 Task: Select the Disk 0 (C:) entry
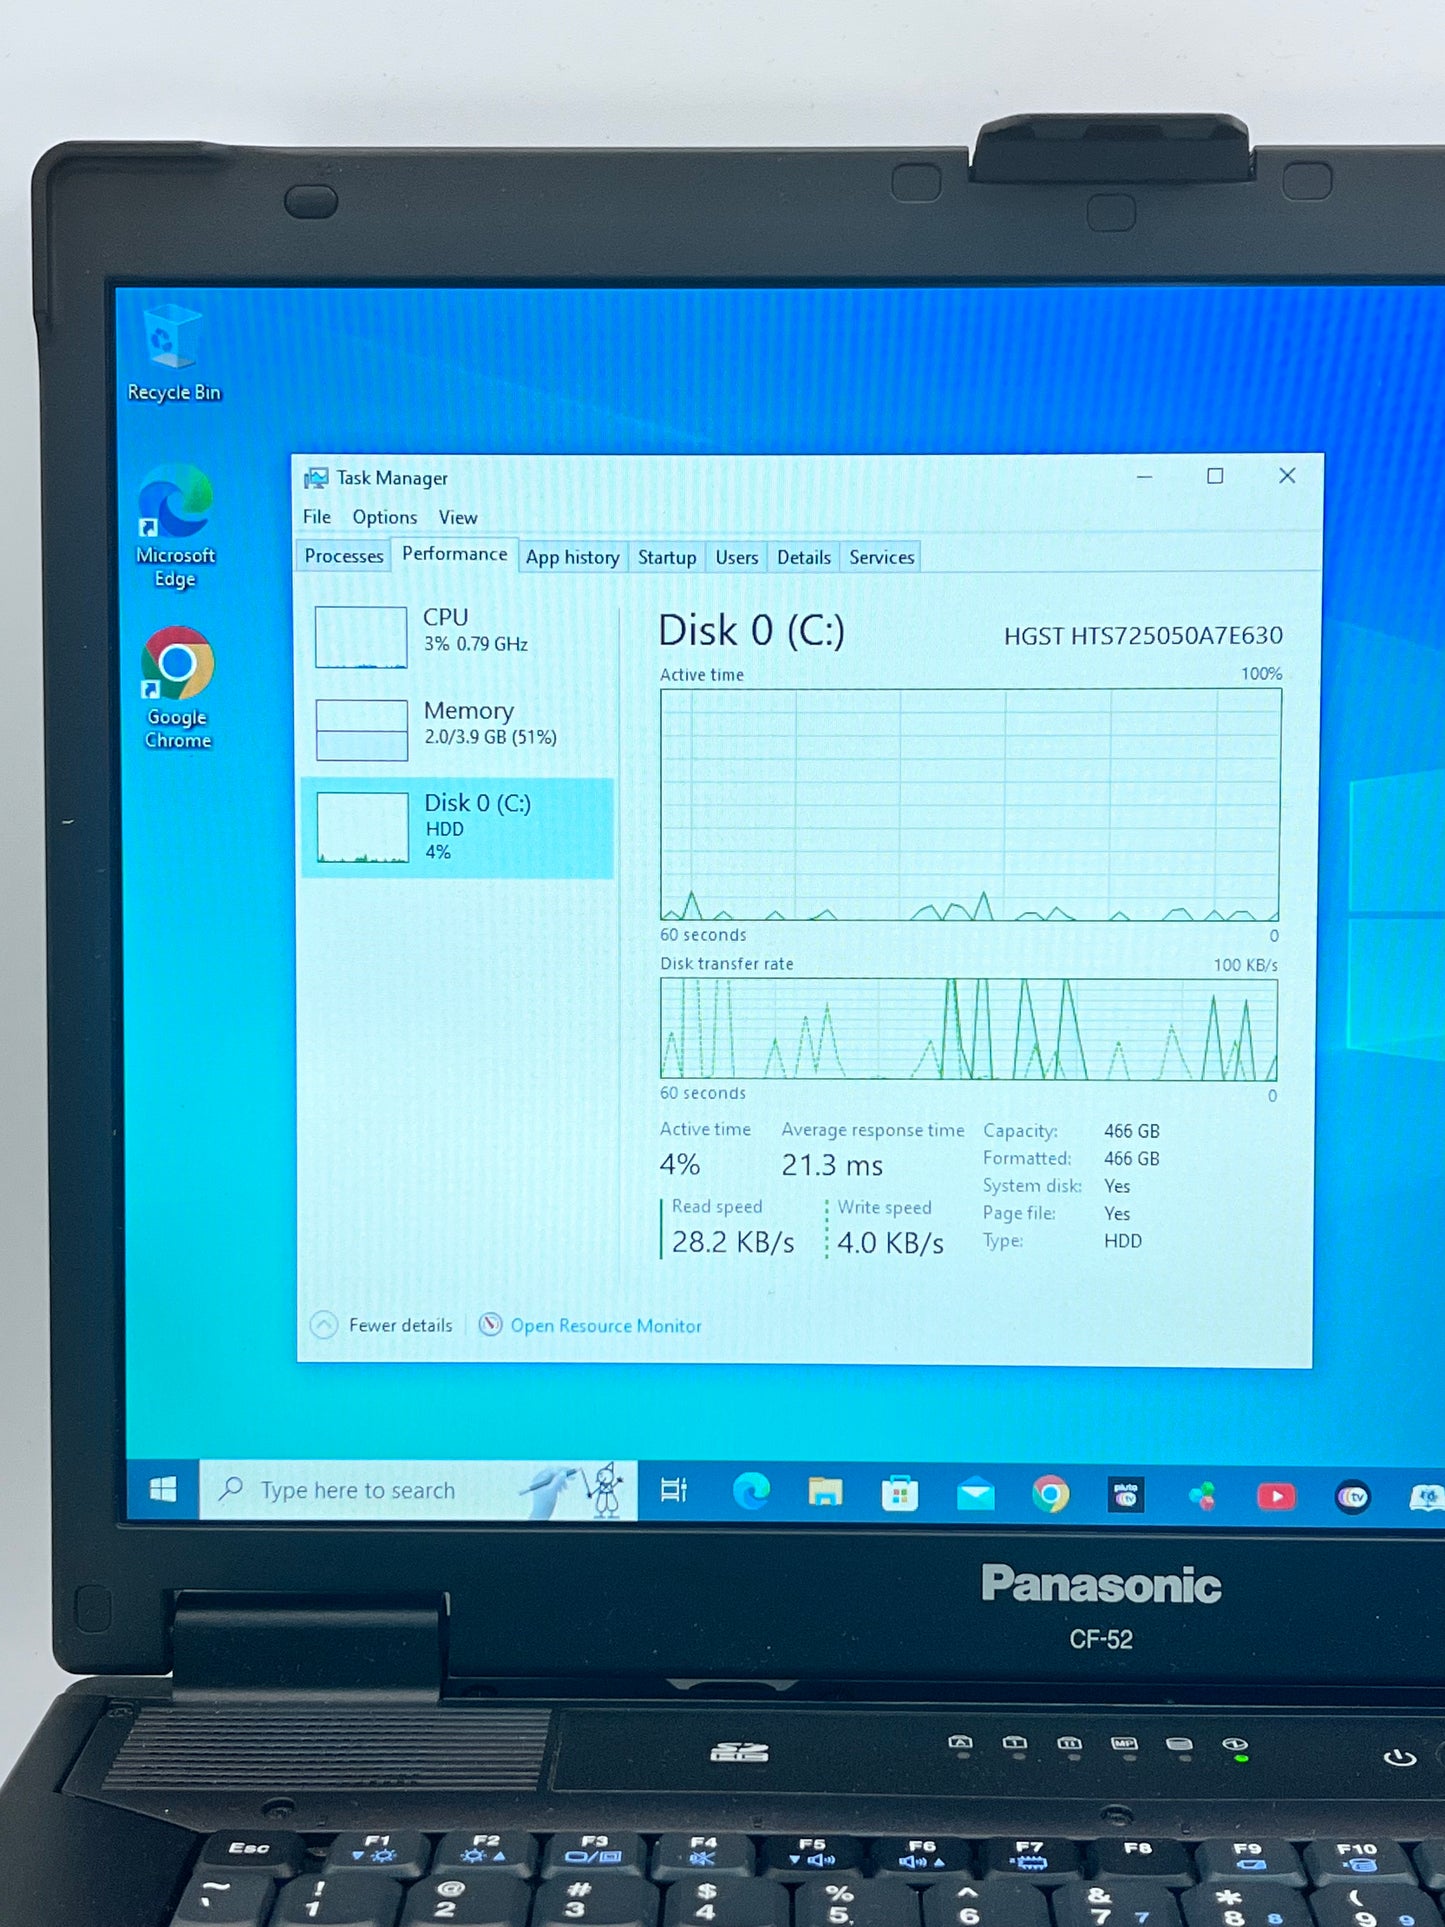[x=457, y=828]
